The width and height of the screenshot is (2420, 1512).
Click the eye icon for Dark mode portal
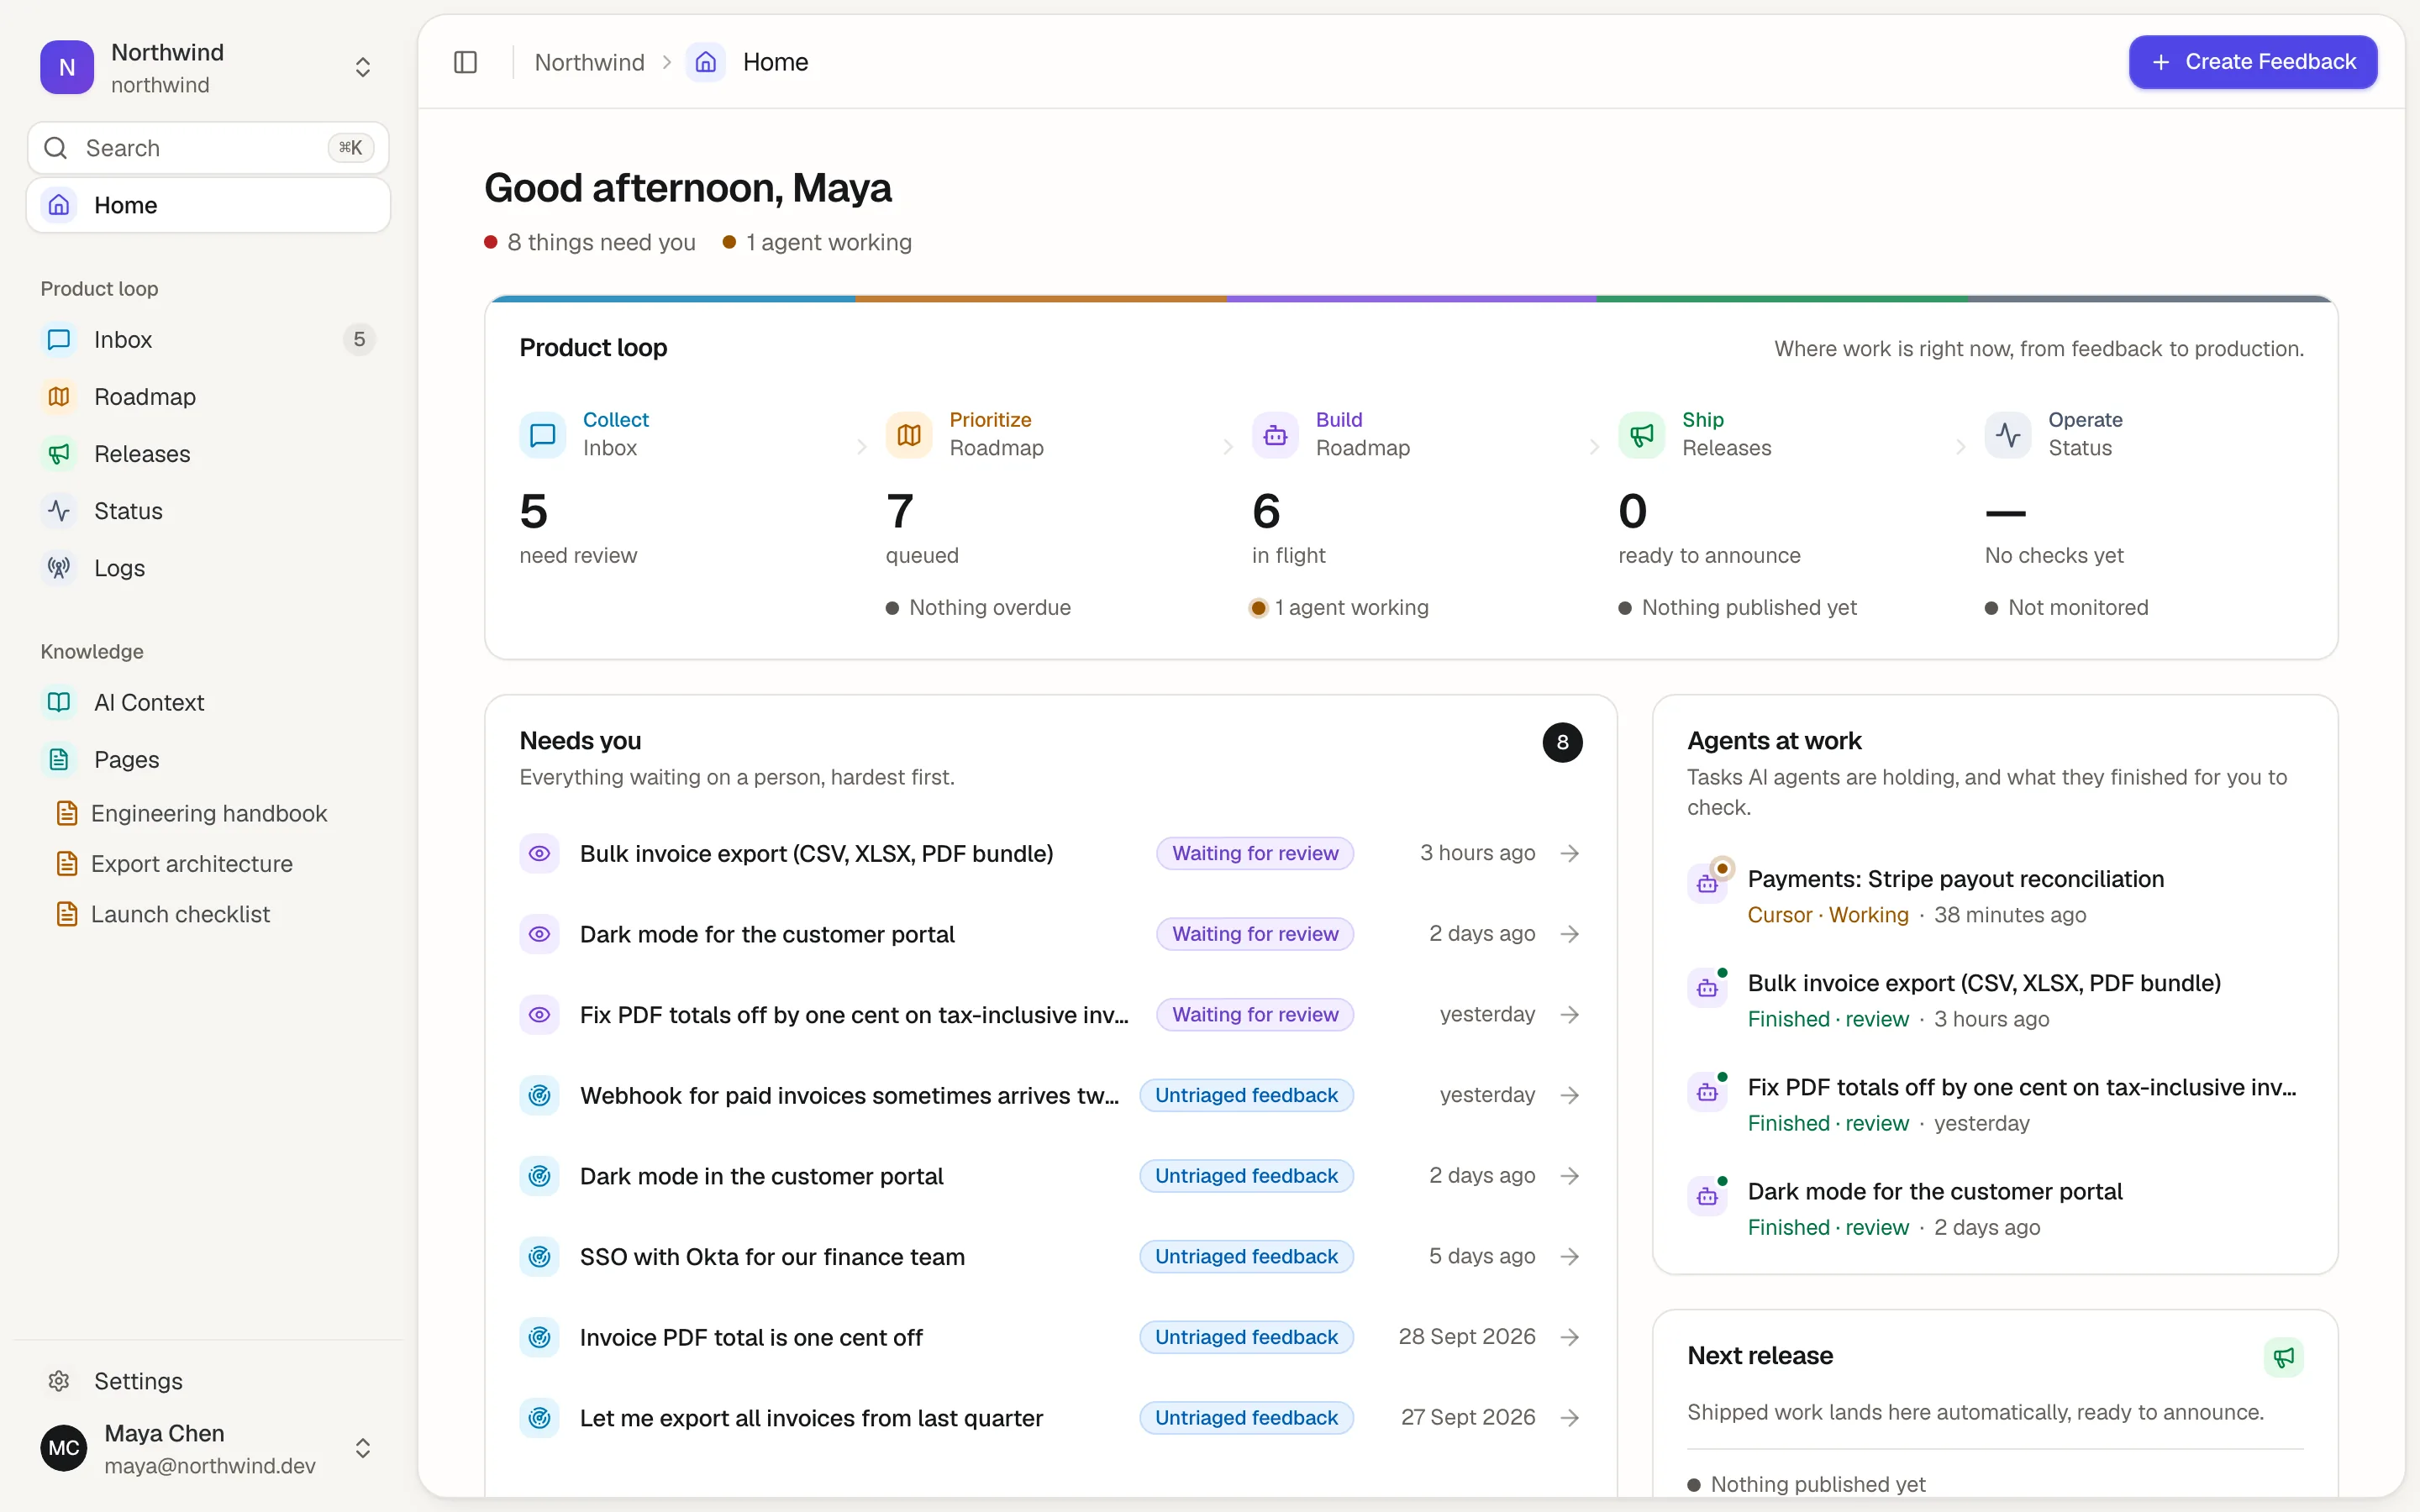pos(539,934)
